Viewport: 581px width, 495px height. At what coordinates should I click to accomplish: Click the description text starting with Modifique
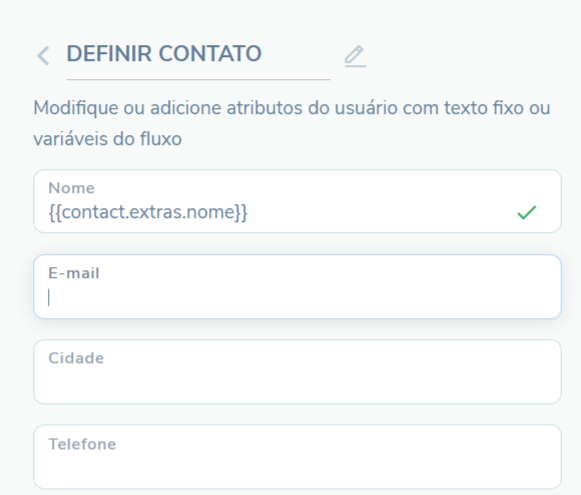point(292,123)
